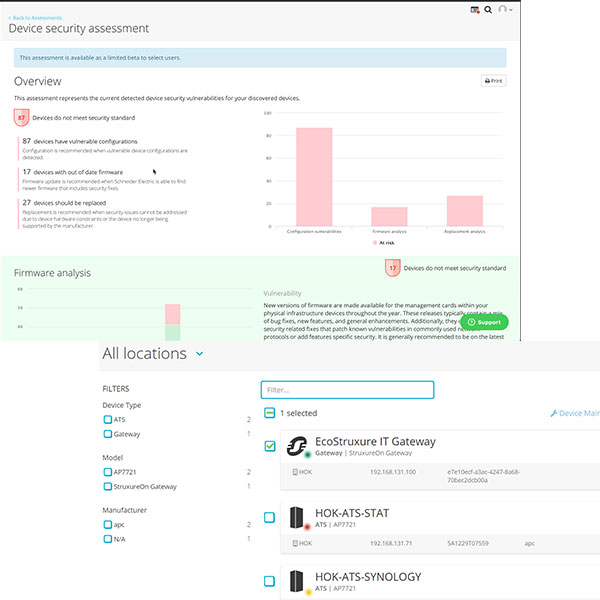Select the HOK-ATS-STAT checkbox
The image size is (600, 600).
pyautogui.click(x=269, y=517)
